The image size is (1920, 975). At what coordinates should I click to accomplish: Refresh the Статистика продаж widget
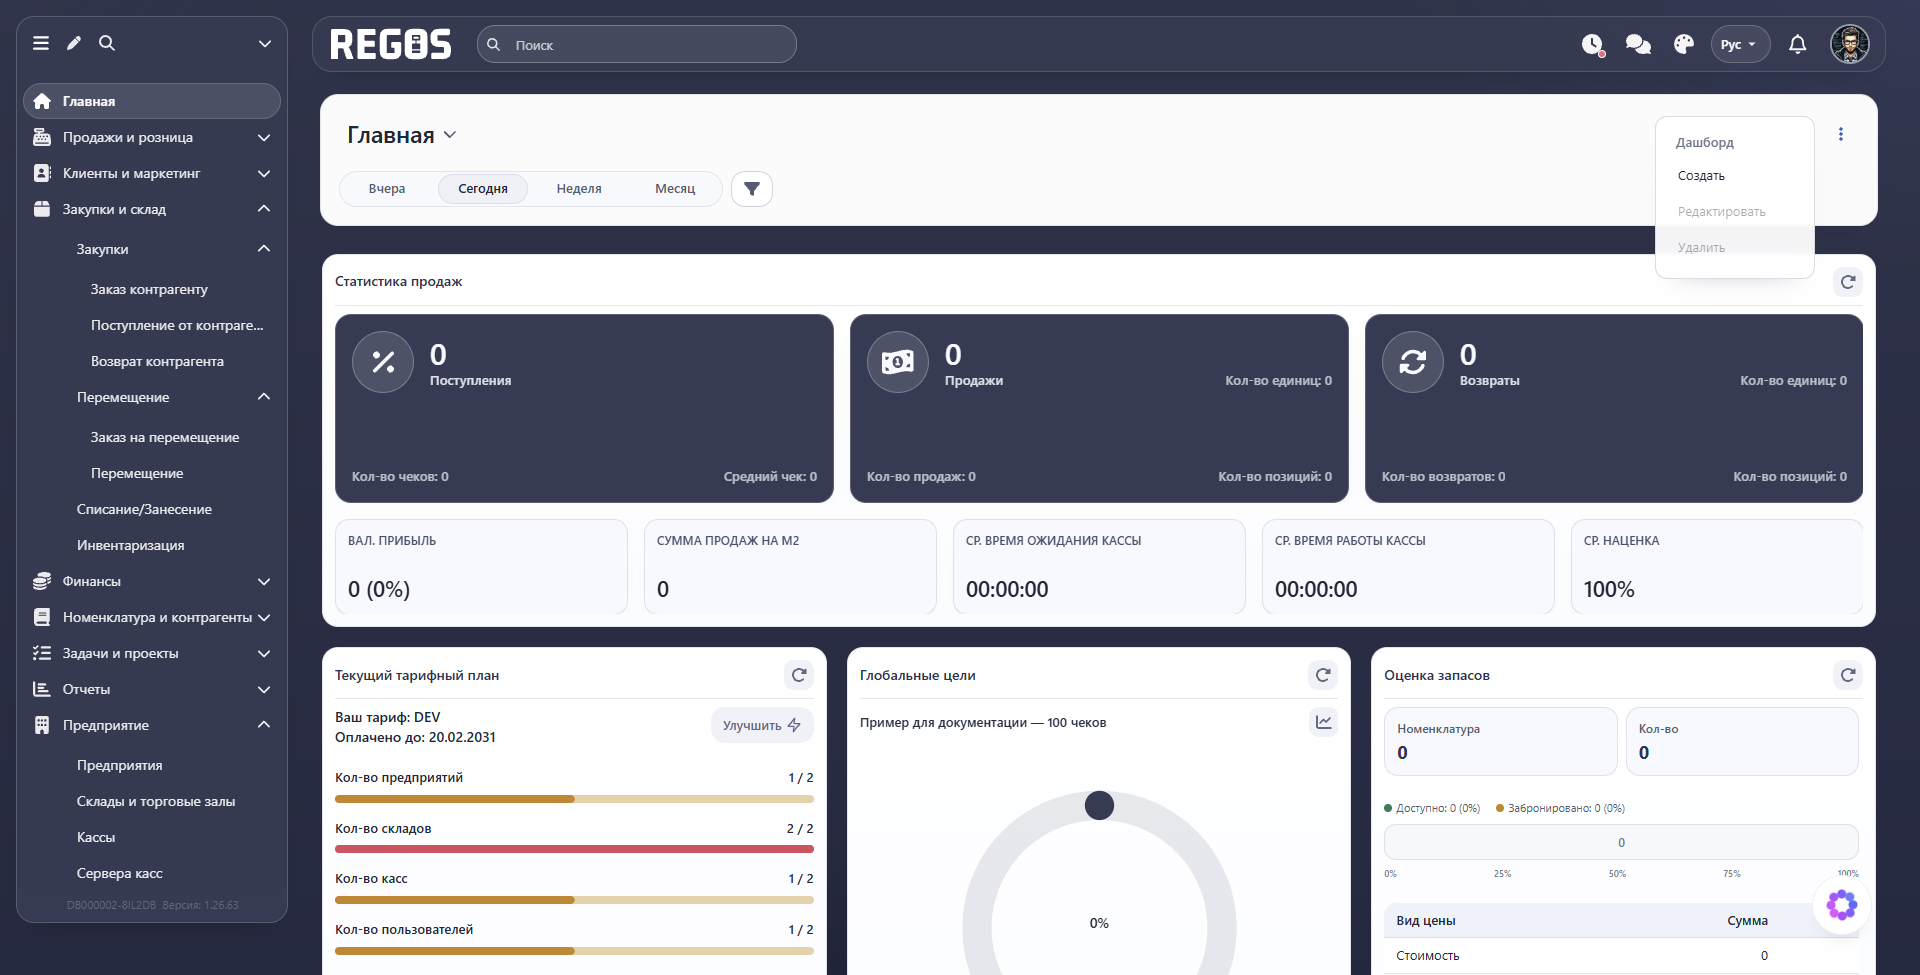pyautogui.click(x=1848, y=282)
